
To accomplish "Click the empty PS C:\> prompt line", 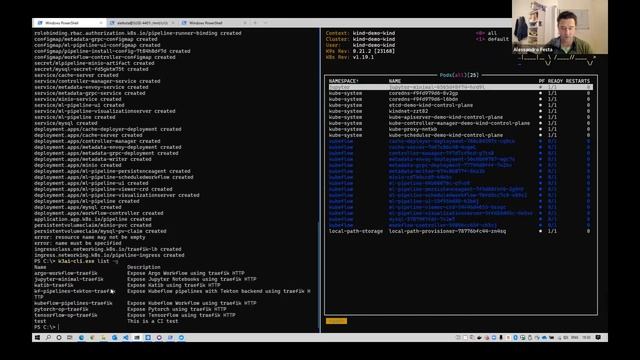I will 47,327.
